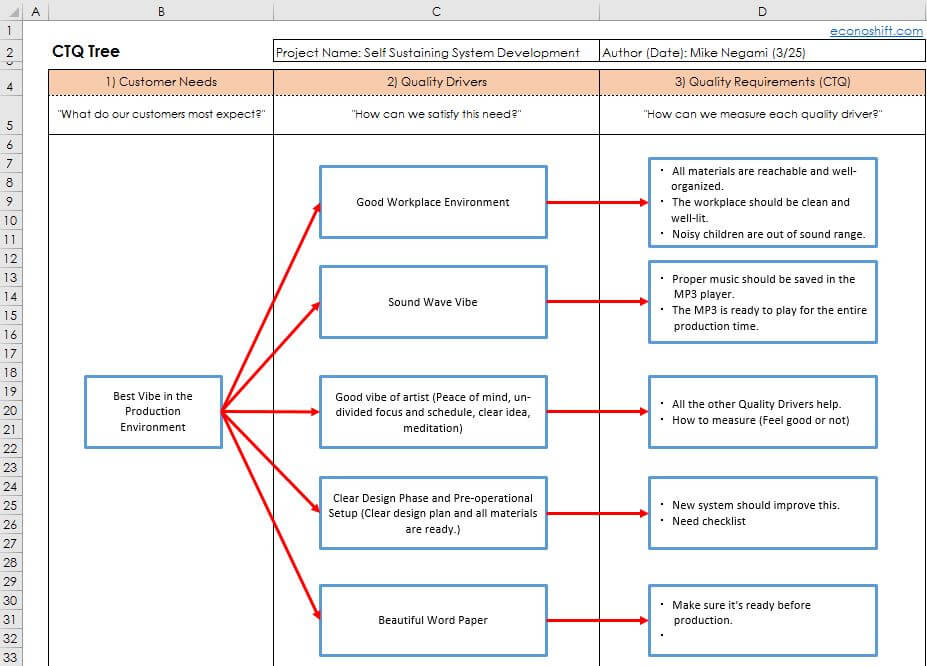The height and width of the screenshot is (666, 927).
Task: Select the 'All materials are reachable' requirements box
Action: tap(763, 202)
